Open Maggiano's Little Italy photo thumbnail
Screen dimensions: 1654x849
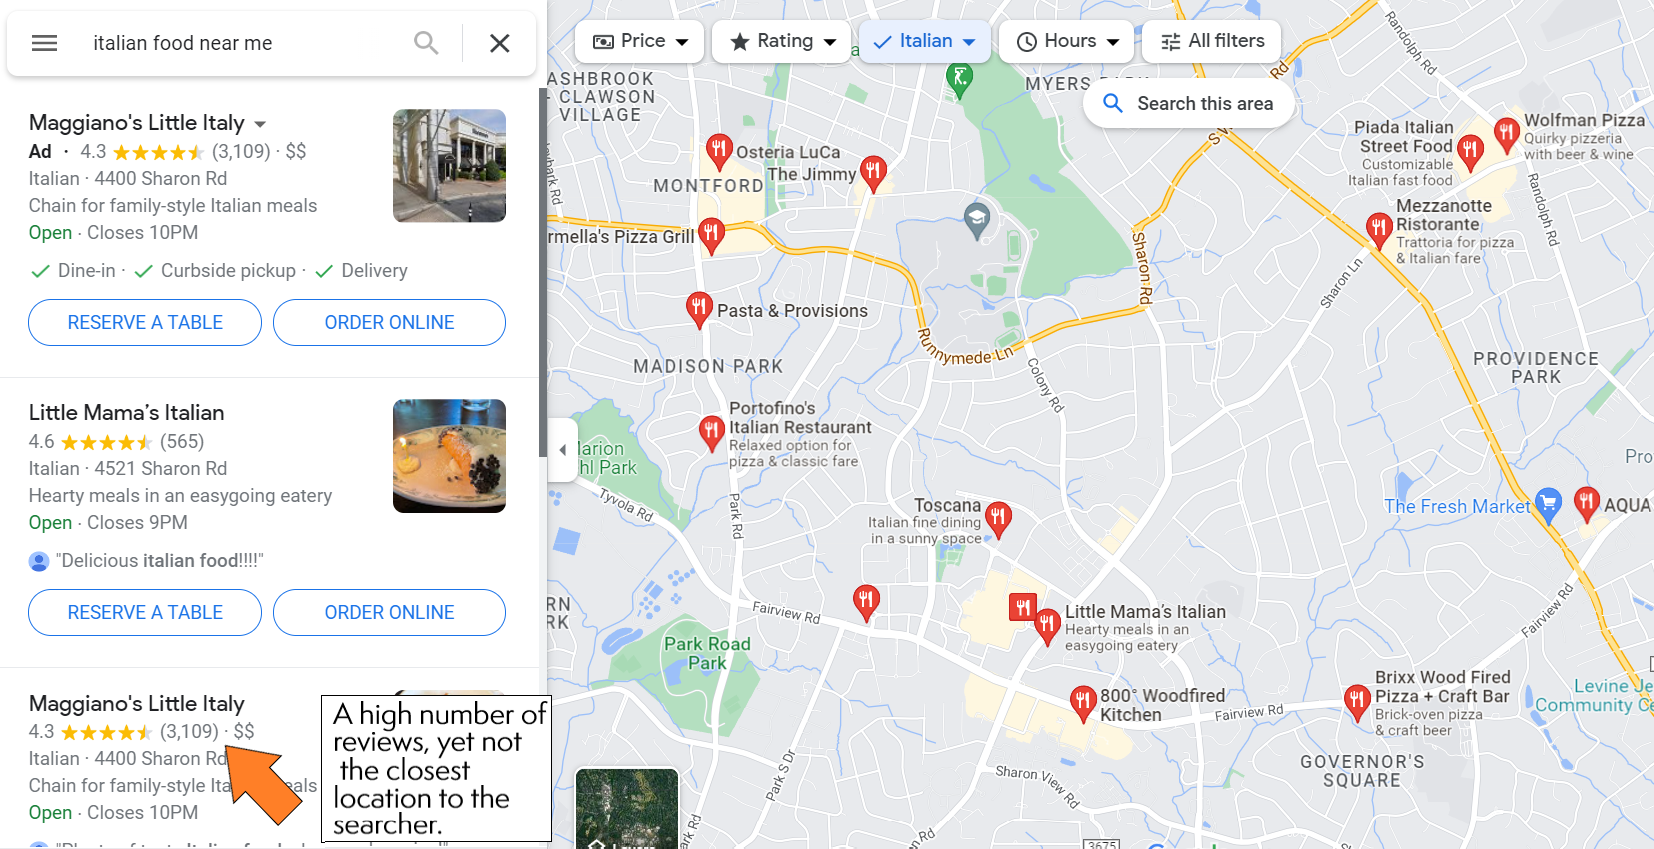pos(449,166)
